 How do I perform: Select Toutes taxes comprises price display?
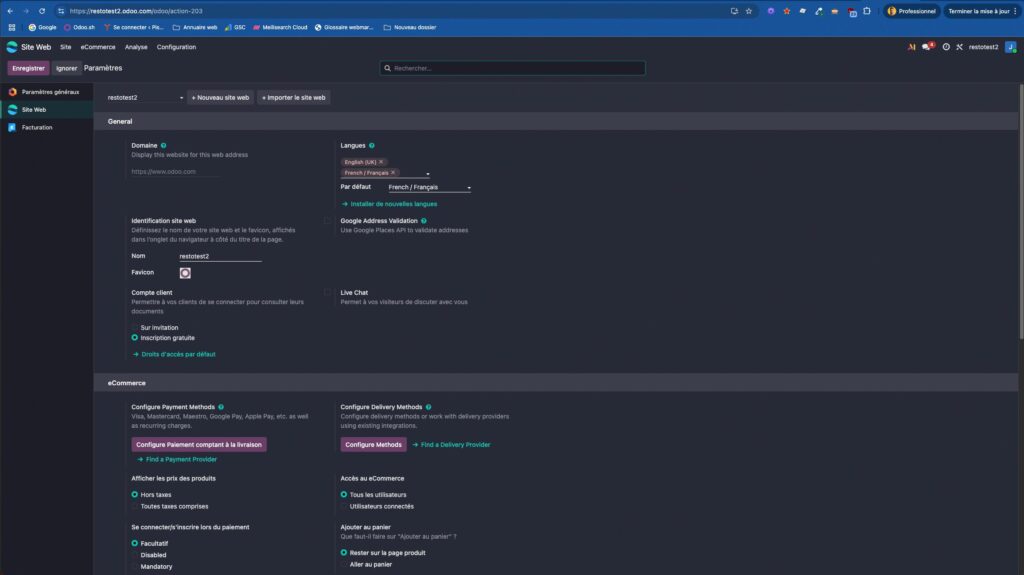click(x=135, y=506)
